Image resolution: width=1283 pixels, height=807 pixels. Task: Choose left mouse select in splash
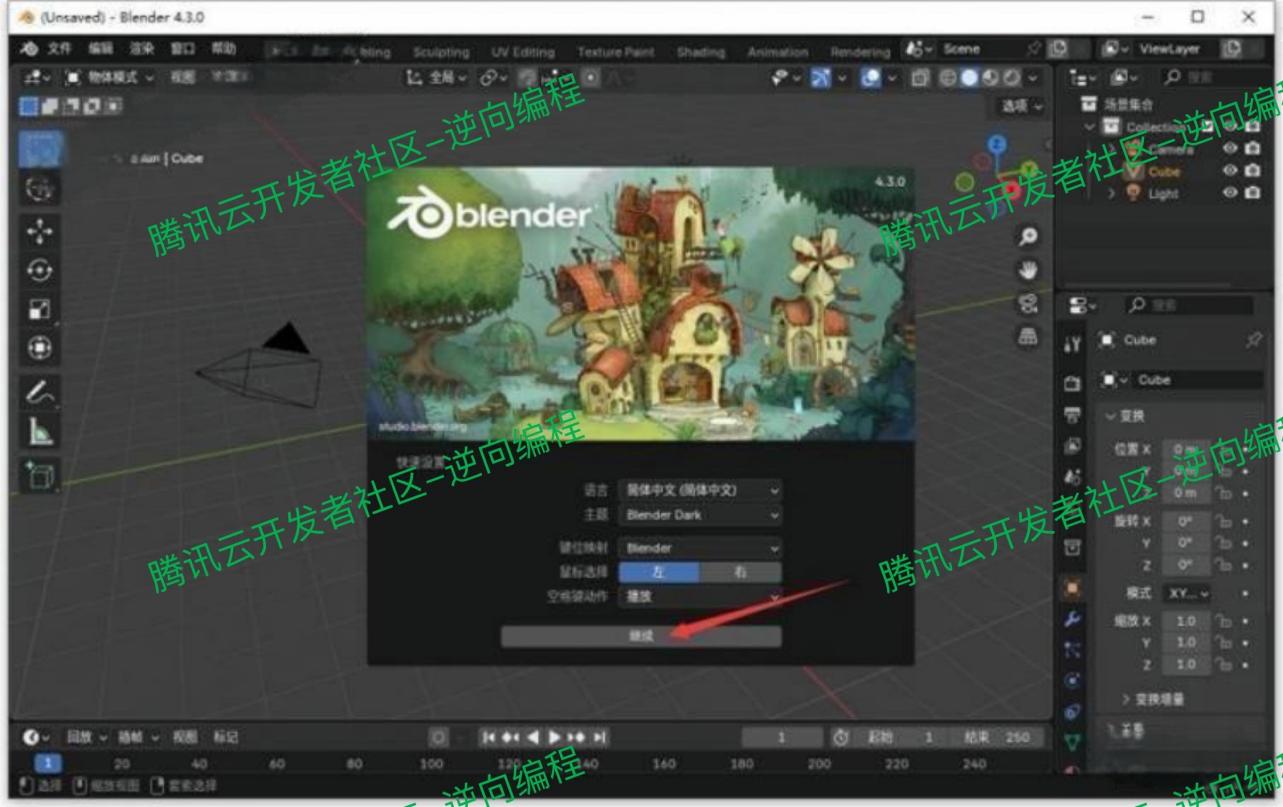[x=659, y=572]
